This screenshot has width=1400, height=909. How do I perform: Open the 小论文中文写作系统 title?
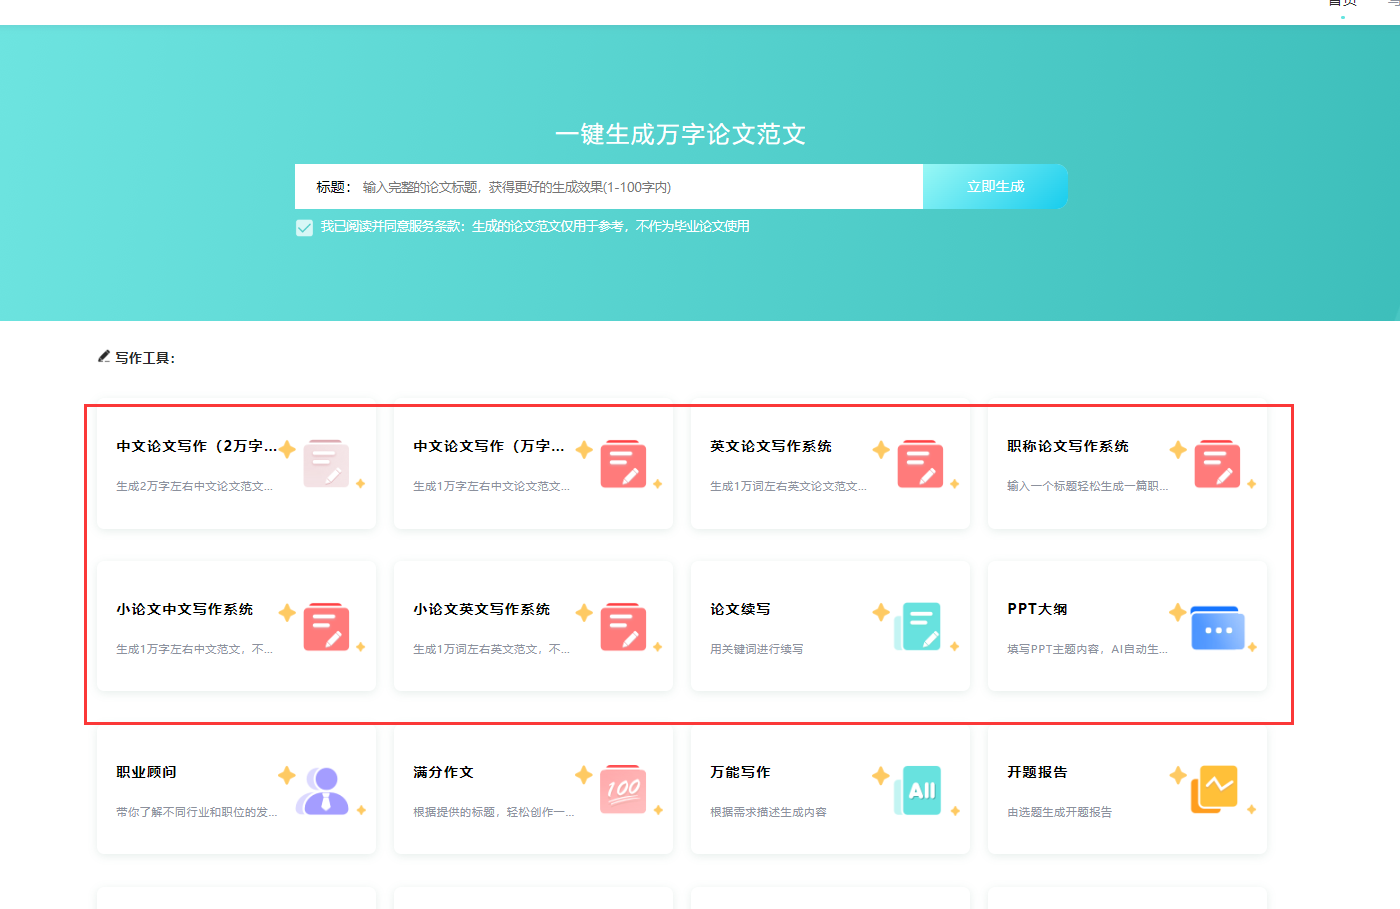pos(185,609)
